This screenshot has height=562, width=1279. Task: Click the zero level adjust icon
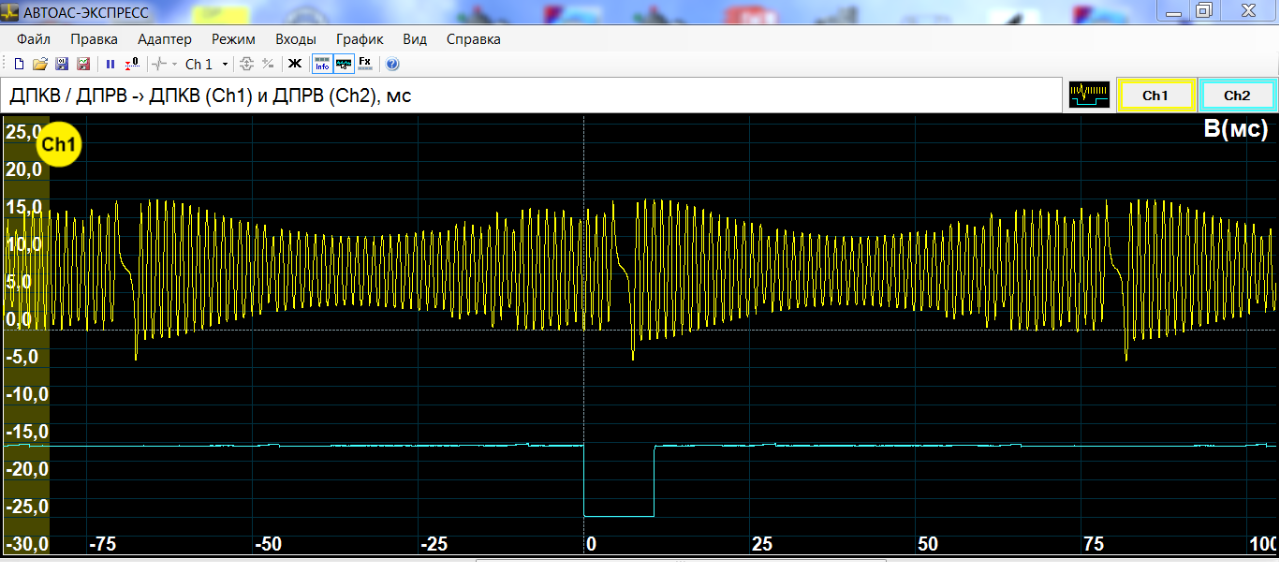tap(130, 64)
